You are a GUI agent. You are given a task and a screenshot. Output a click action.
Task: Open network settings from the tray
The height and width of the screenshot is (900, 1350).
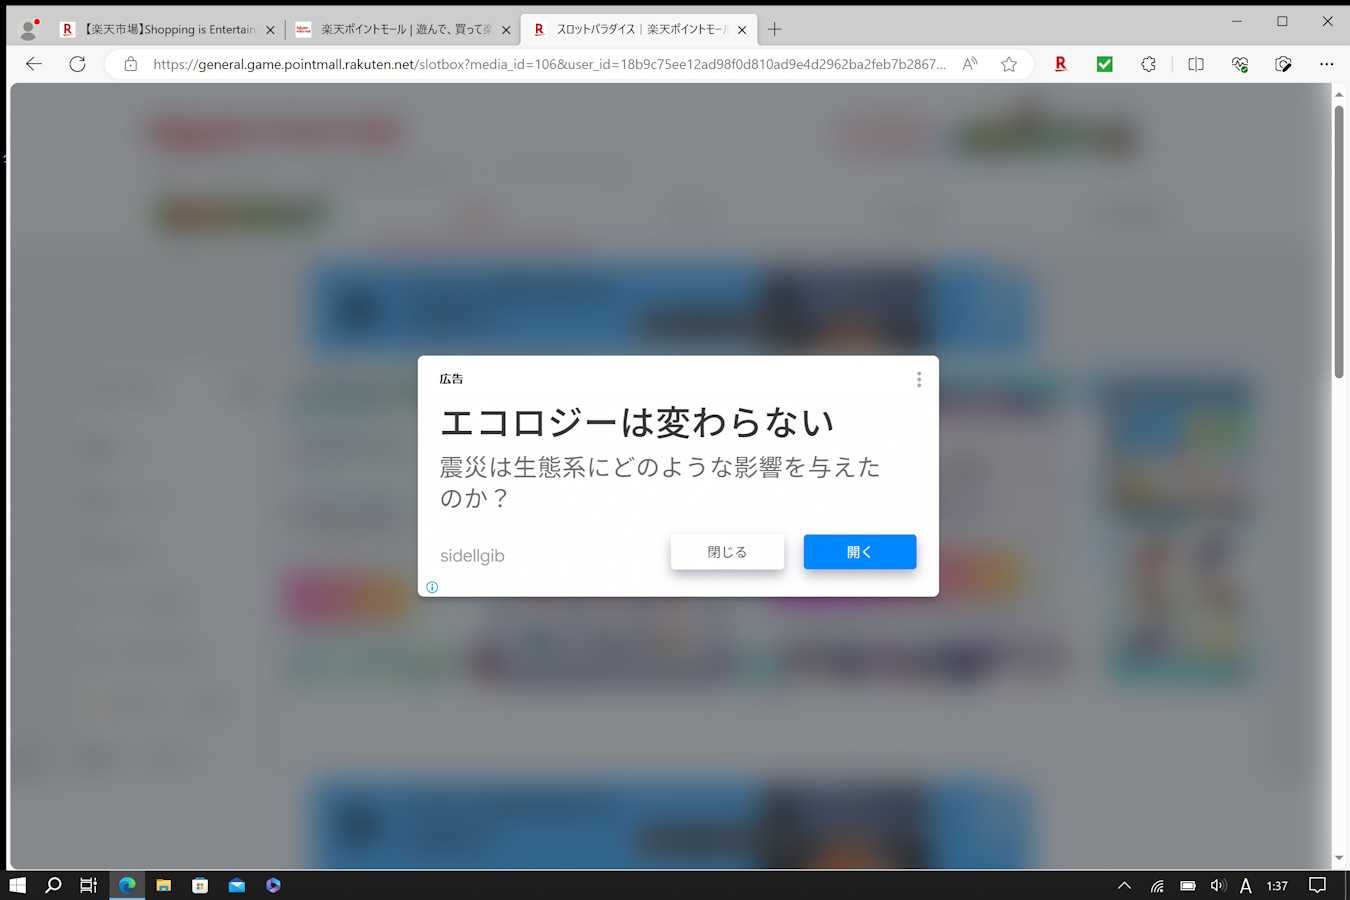tap(1157, 885)
